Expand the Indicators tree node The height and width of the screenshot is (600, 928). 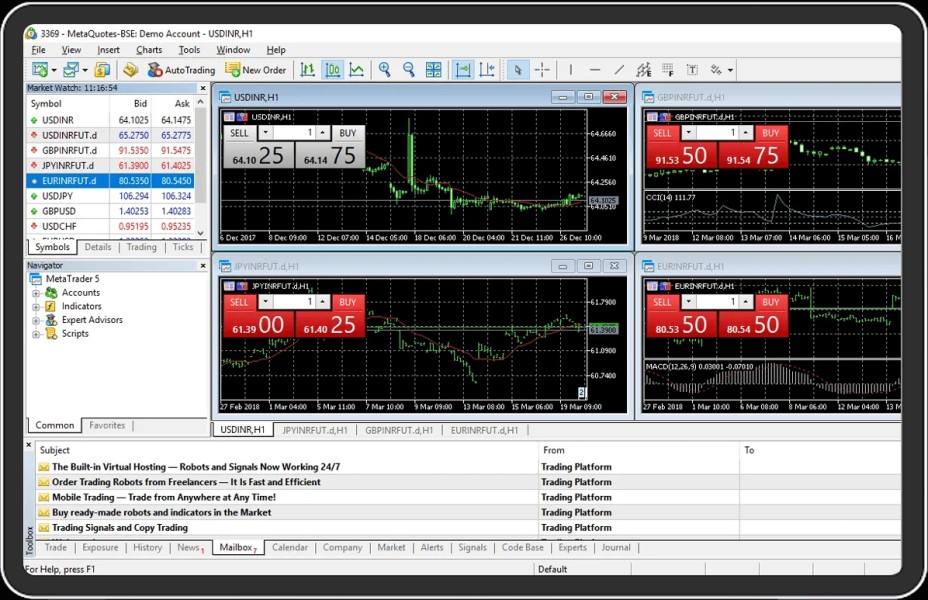(x=37, y=306)
